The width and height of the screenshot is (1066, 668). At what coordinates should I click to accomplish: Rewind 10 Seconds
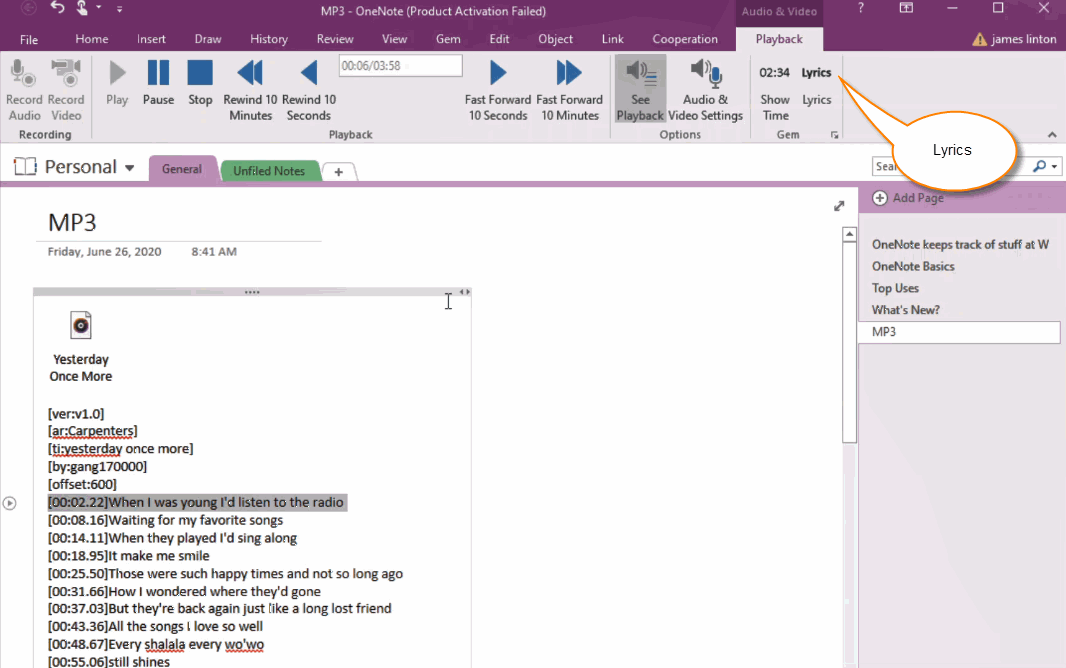click(x=309, y=90)
